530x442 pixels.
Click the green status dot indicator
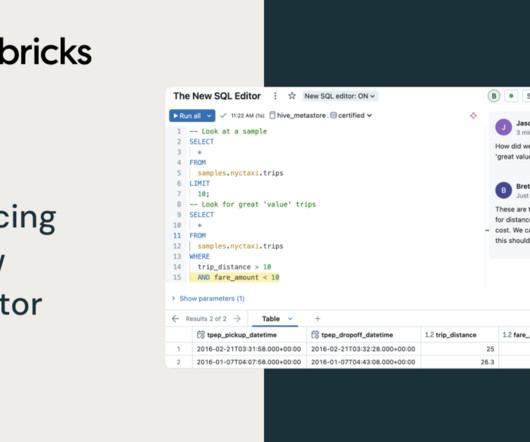click(x=511, y=96)
